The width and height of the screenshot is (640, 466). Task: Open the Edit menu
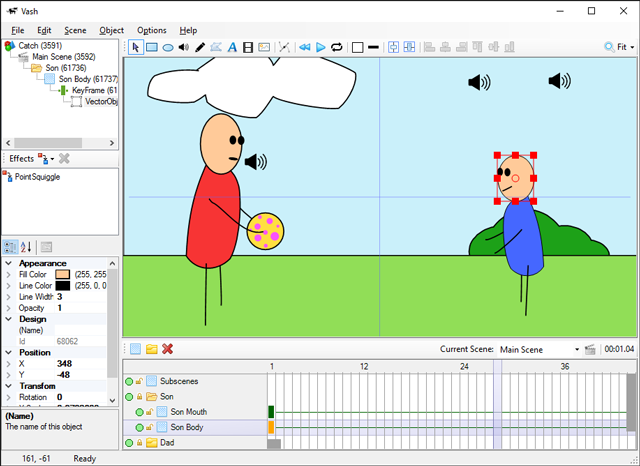pyautogui.click(x=44, y=30)
